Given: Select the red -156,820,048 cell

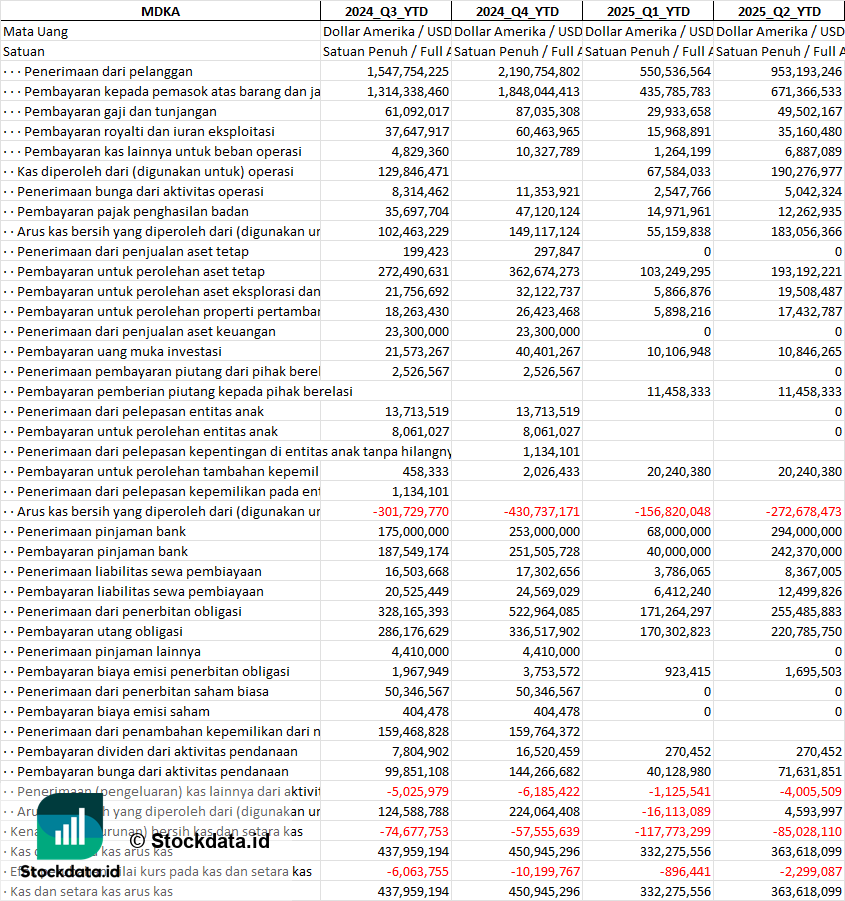Looking at the screenshot, I should 648,511.
